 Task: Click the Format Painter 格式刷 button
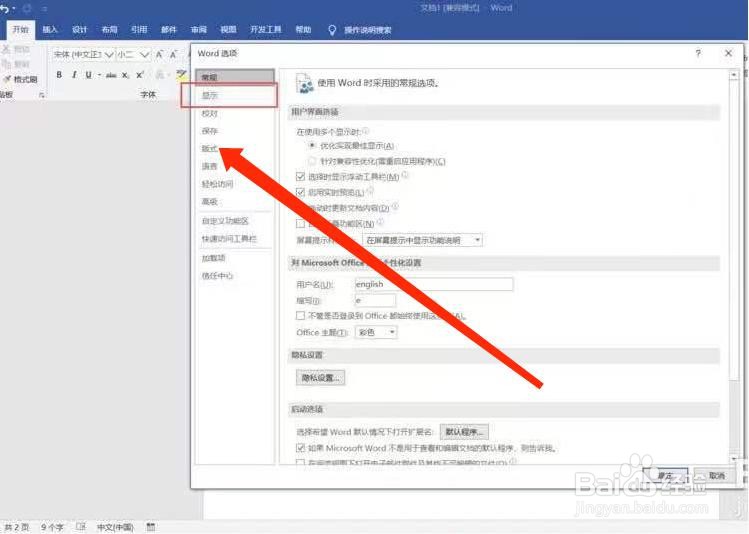point(21,79)
